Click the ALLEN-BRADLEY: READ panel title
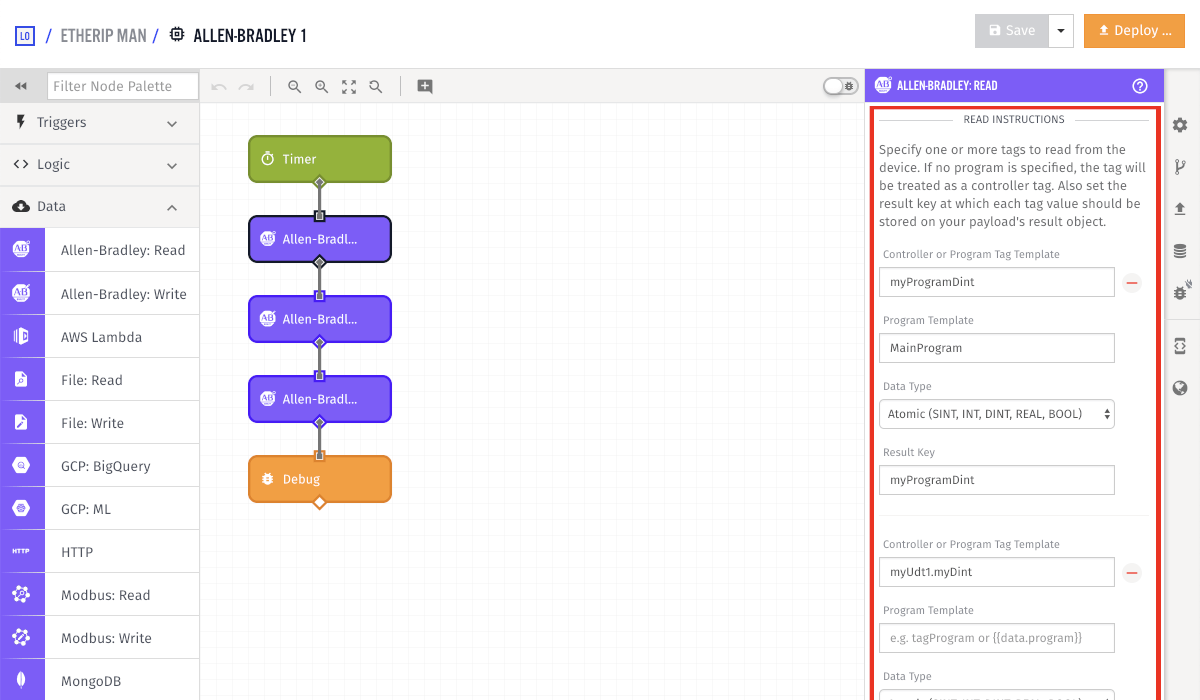 pyautogui.click(x=947, y=86)
